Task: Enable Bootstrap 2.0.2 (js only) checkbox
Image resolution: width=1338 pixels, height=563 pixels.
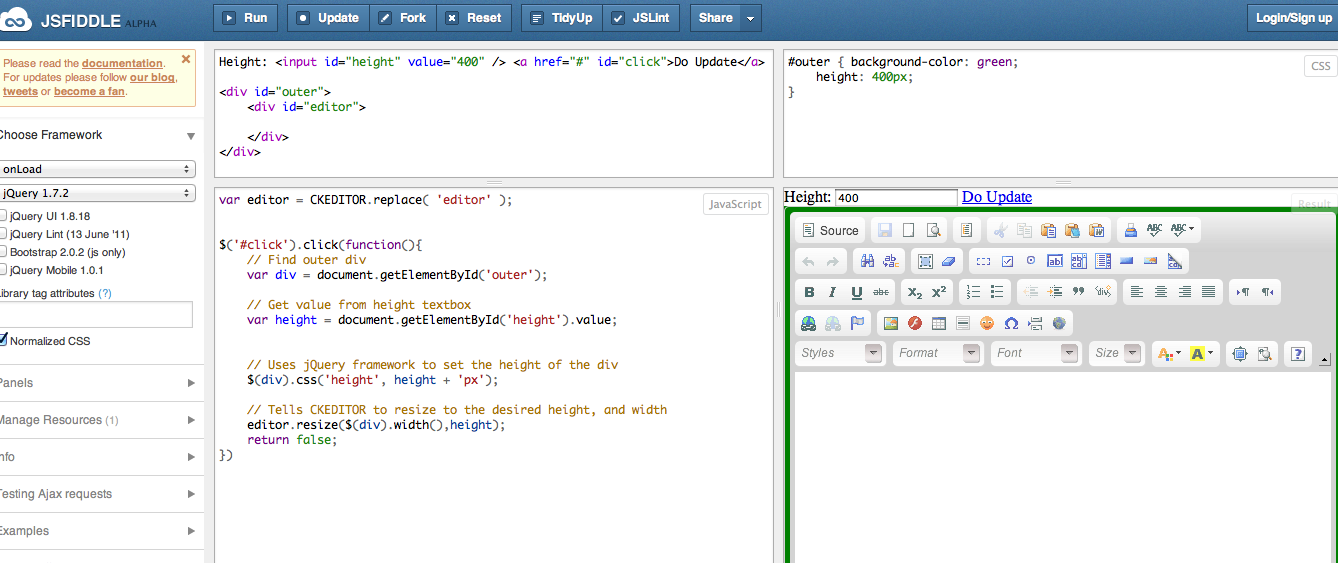Action: [x=3, y=252]
